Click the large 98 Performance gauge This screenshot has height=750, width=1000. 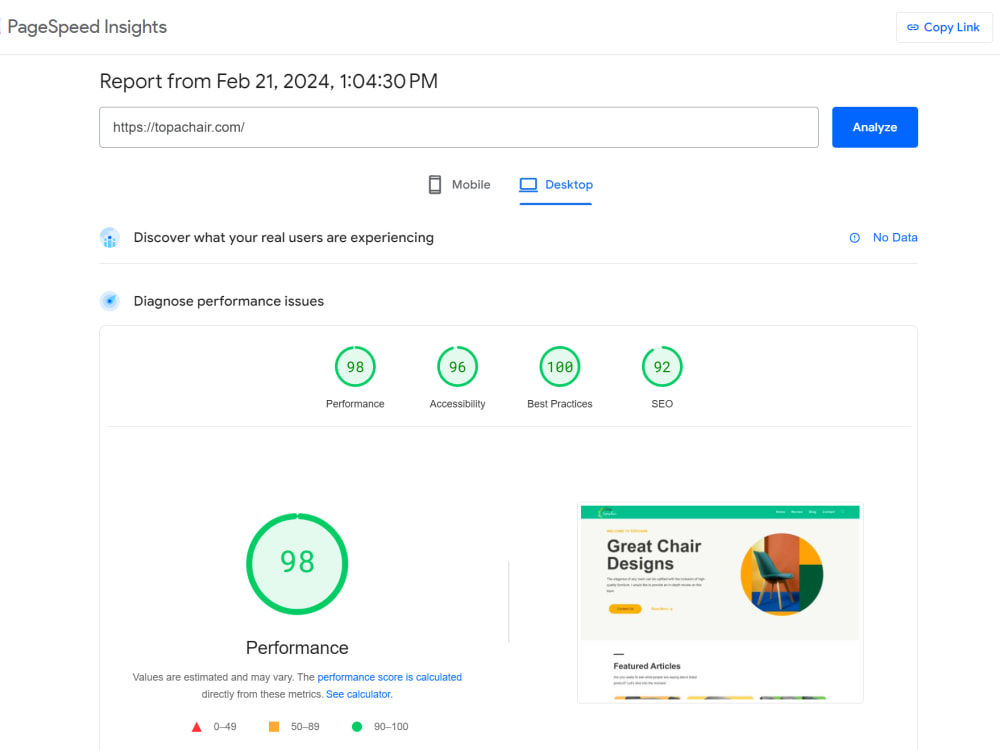coord(297,564)
